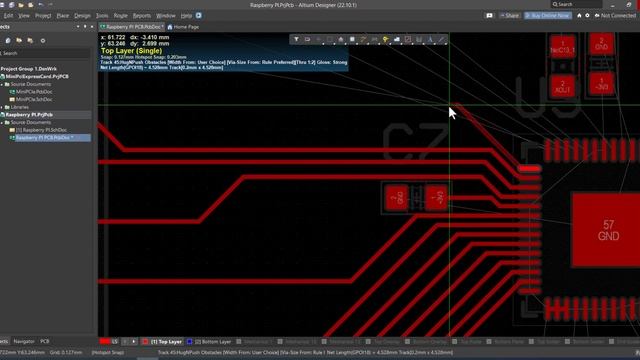Click the Projects panel Search field

(x=45, y=53)
